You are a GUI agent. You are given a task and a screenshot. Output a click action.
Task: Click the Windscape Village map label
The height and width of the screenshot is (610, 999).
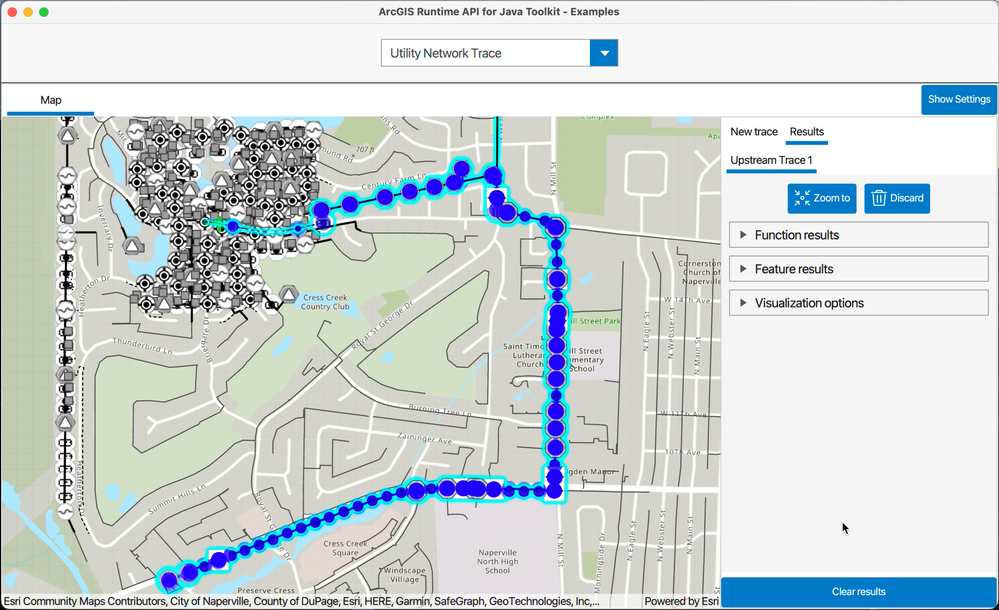tap(404, 575)
